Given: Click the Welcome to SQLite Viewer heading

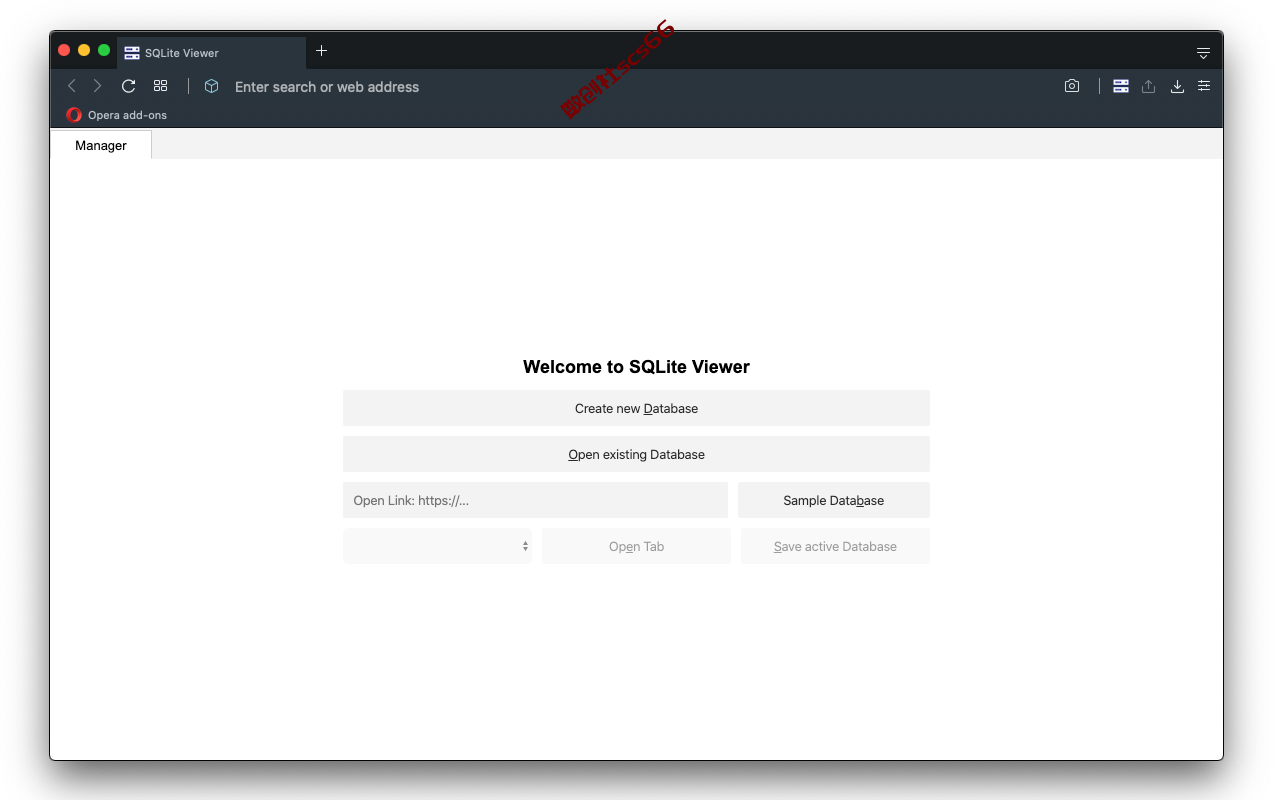Looking at the screenshot, I should pos(636,367).
